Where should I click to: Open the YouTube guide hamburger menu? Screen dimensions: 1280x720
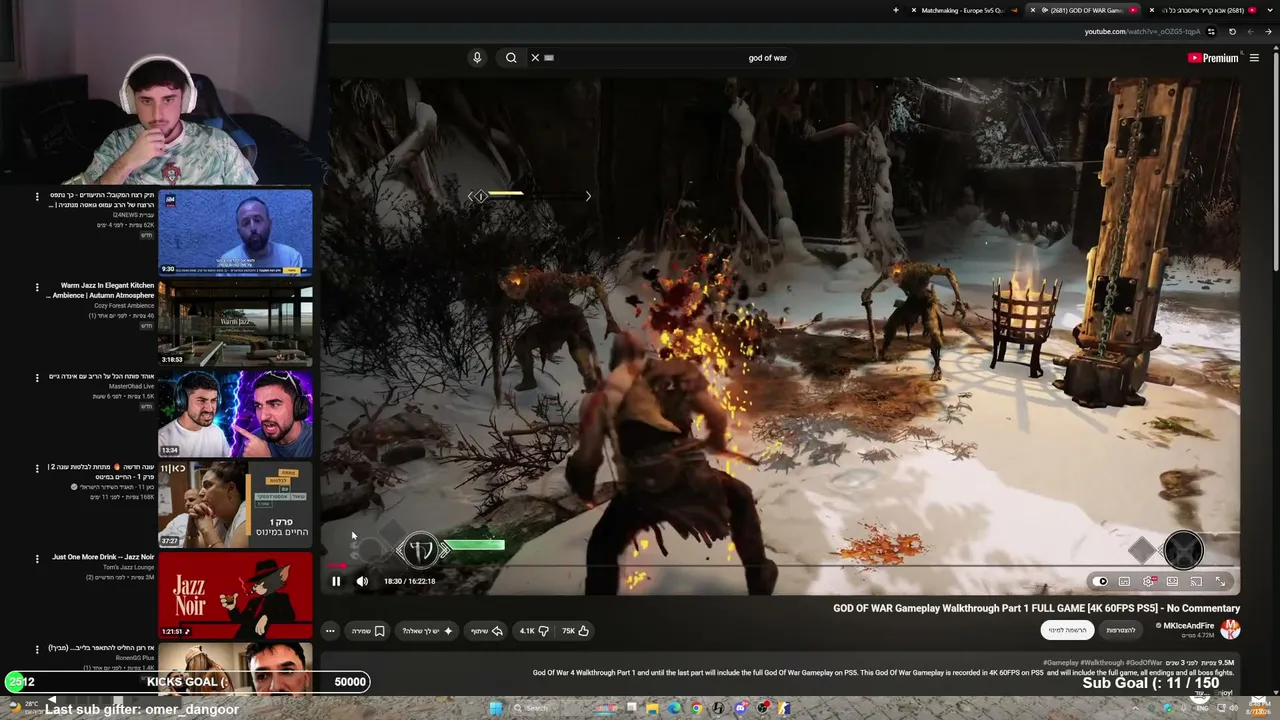point(1254,58)
